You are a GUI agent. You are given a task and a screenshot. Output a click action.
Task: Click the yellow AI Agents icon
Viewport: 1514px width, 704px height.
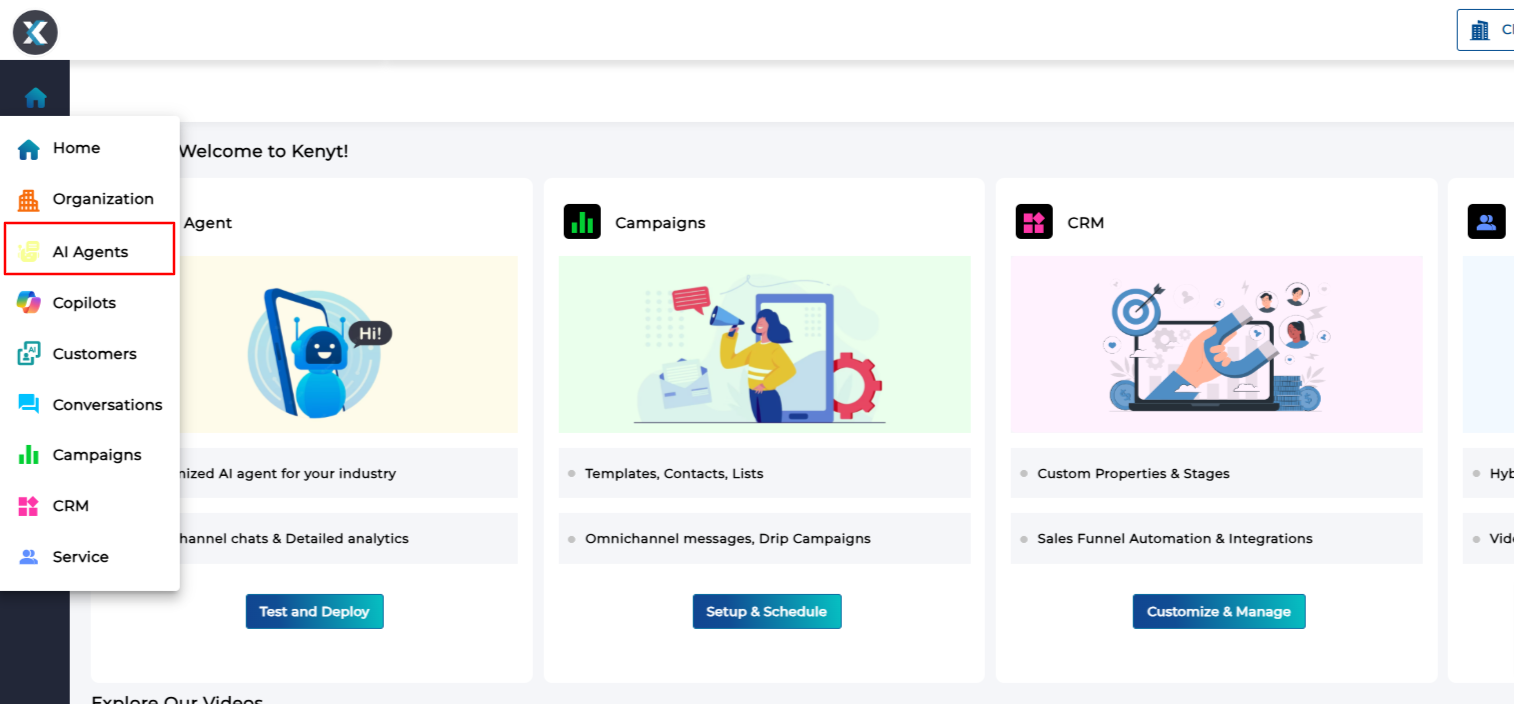click(29, 252)
